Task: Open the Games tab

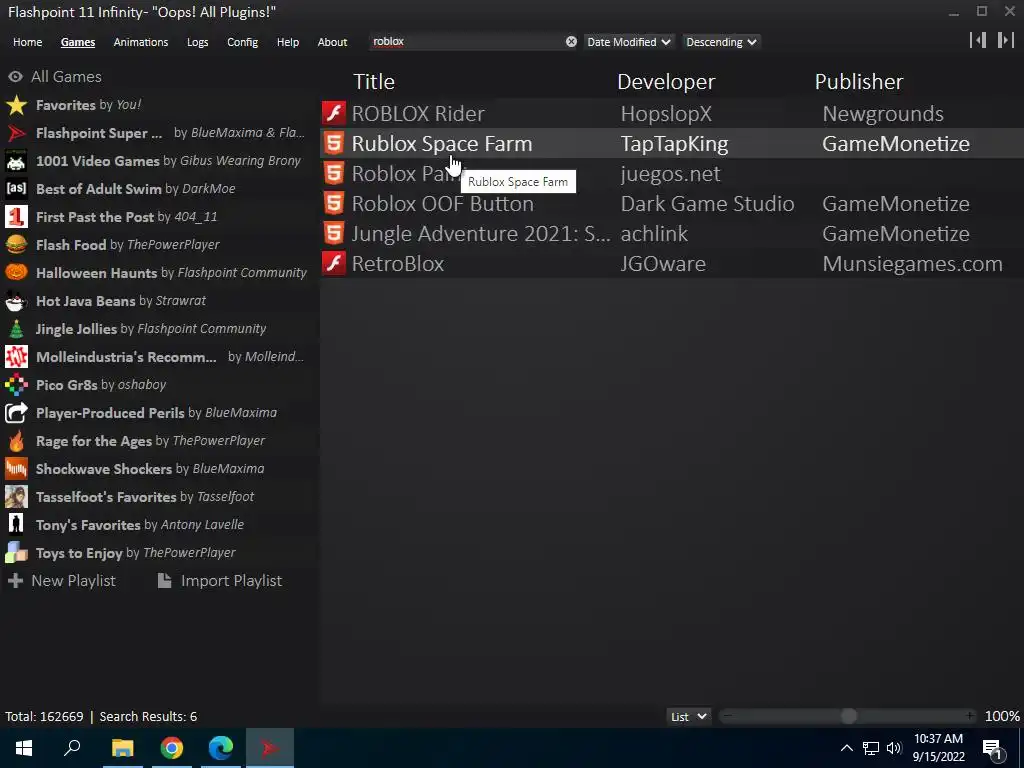Action: click(78, 42)
